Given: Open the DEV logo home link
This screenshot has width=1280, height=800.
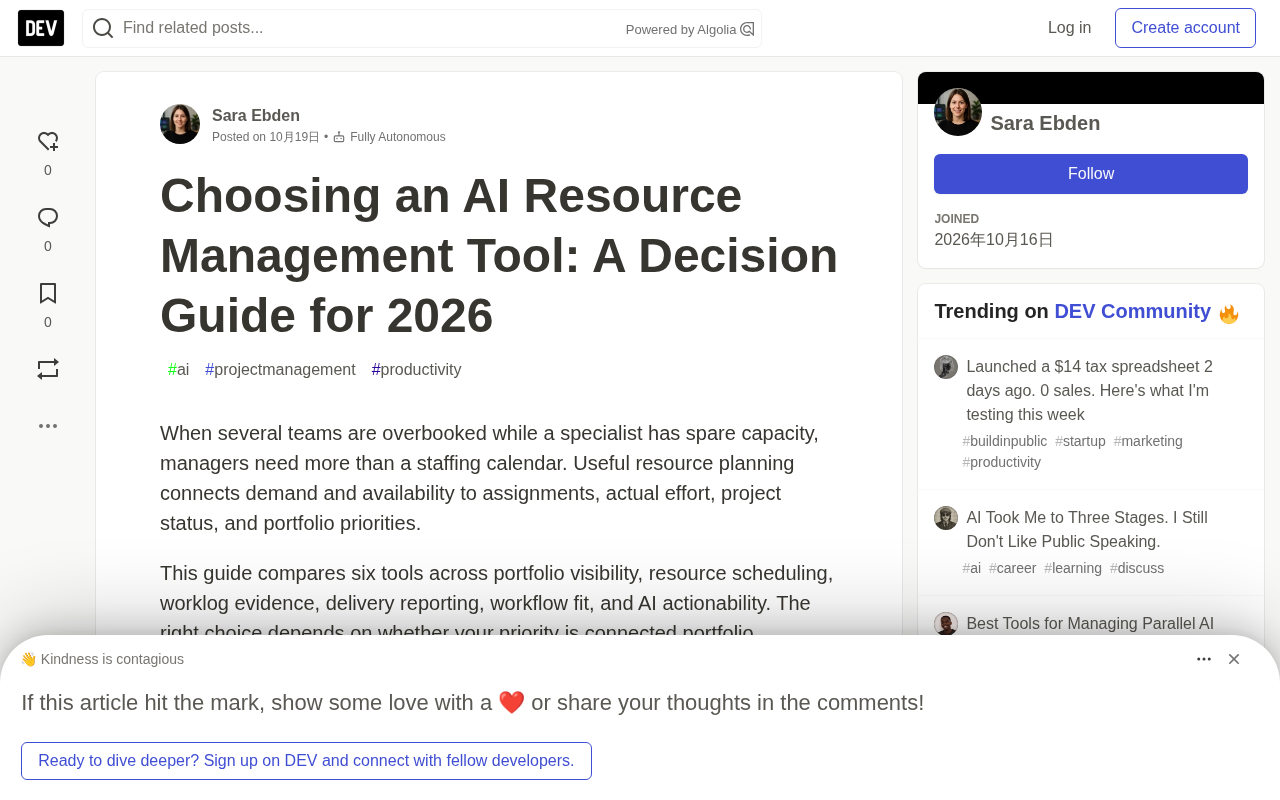Looking at the screenshot, I should point(41,28).
